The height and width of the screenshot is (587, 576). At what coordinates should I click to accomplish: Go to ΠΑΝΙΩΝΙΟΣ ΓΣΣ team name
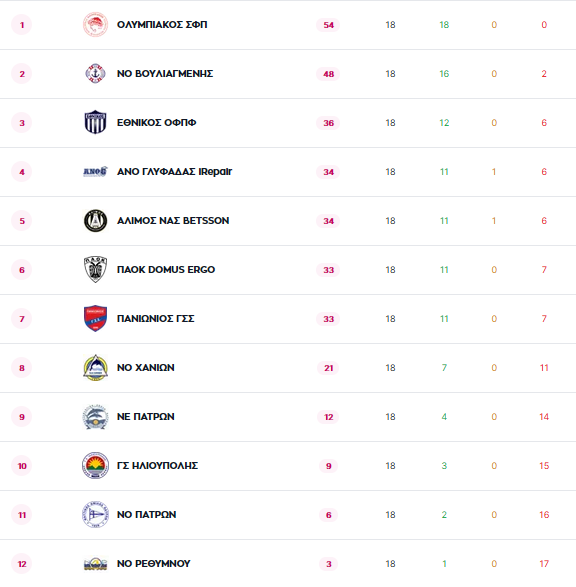coord(155,319)
